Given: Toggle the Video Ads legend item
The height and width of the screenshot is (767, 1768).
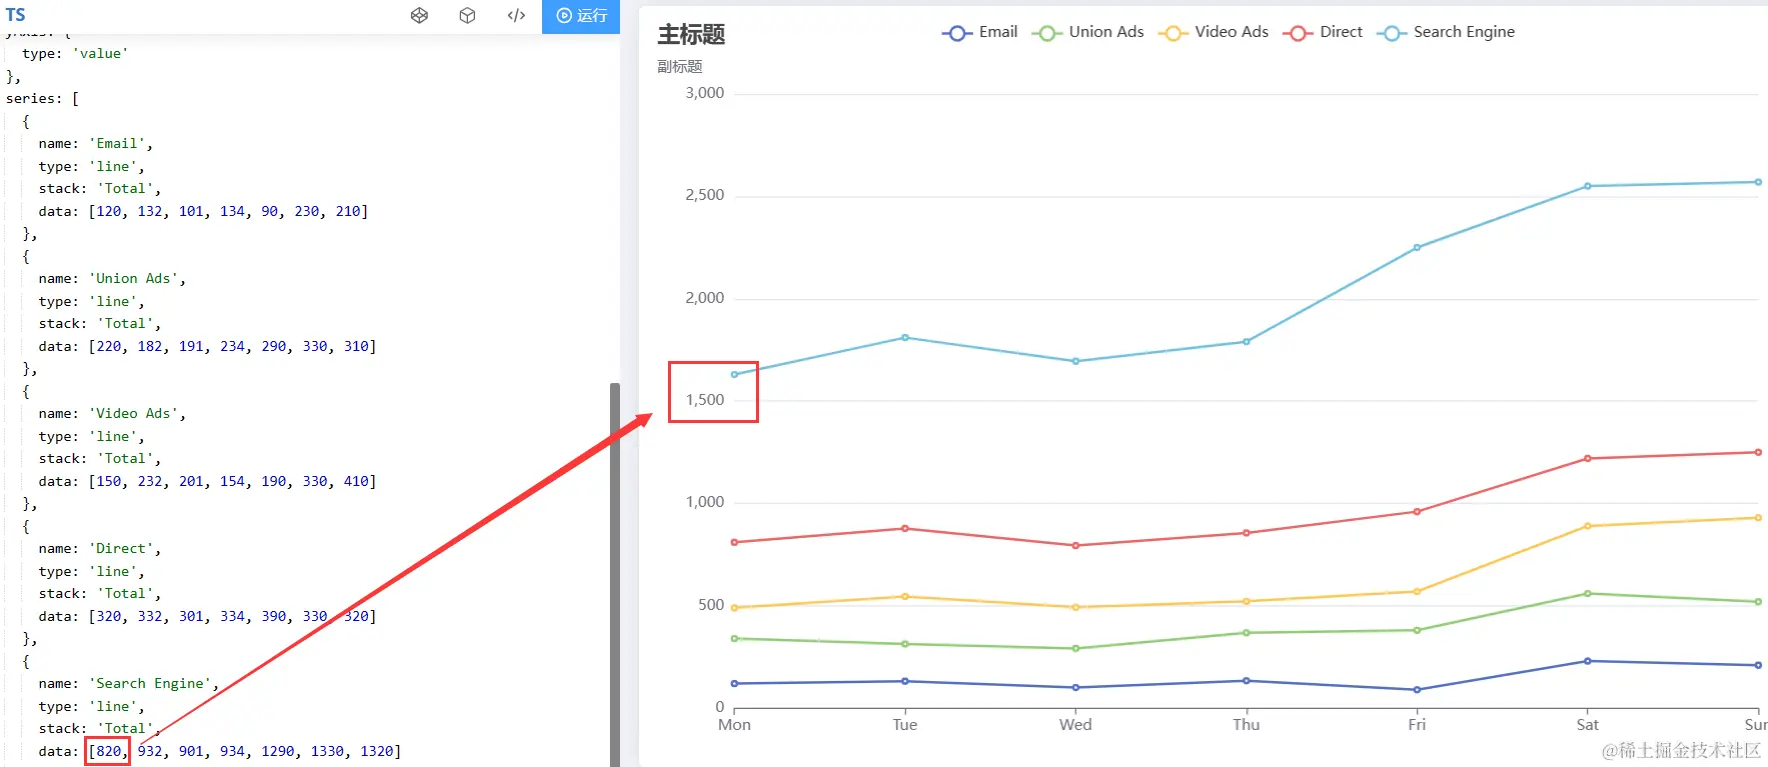Looking at the screenshot, I should (x=1213, y=32).
